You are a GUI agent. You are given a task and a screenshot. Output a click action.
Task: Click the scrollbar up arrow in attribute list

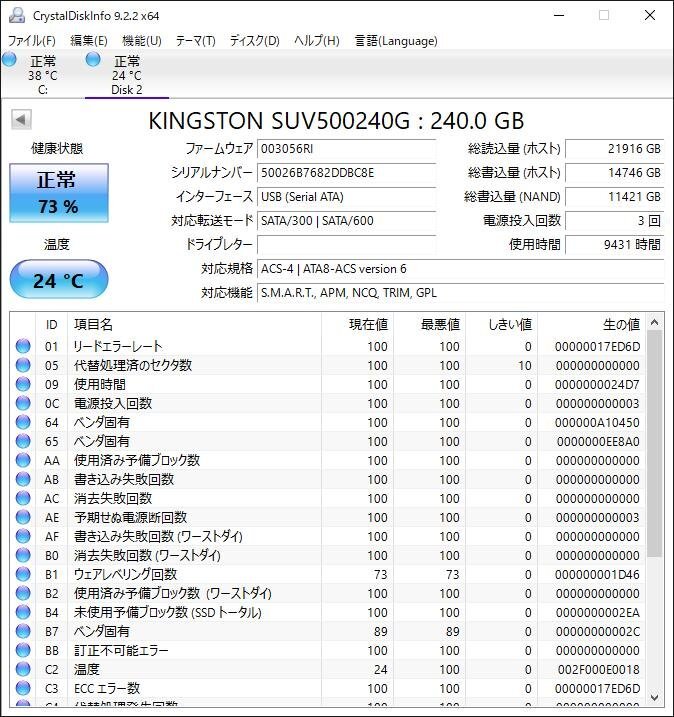(654, 322)
